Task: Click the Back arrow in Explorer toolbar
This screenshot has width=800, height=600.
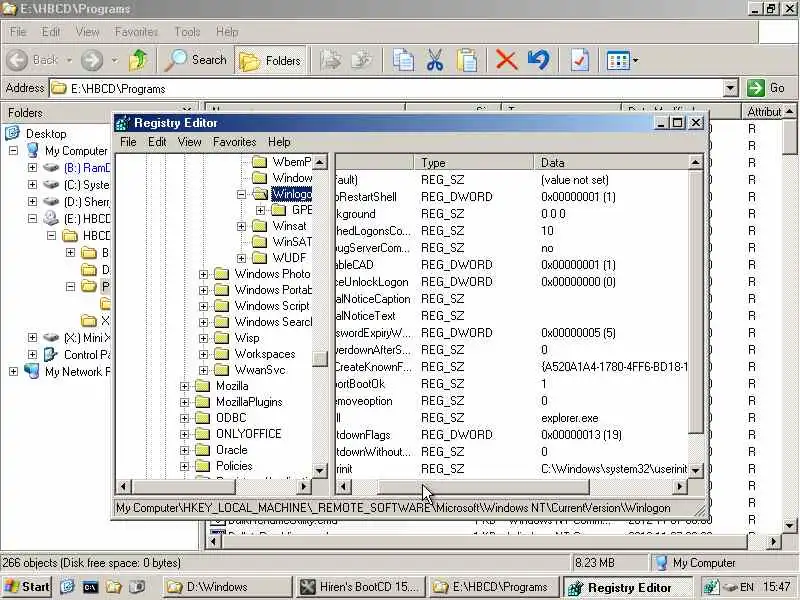Action: click(17, 60)
